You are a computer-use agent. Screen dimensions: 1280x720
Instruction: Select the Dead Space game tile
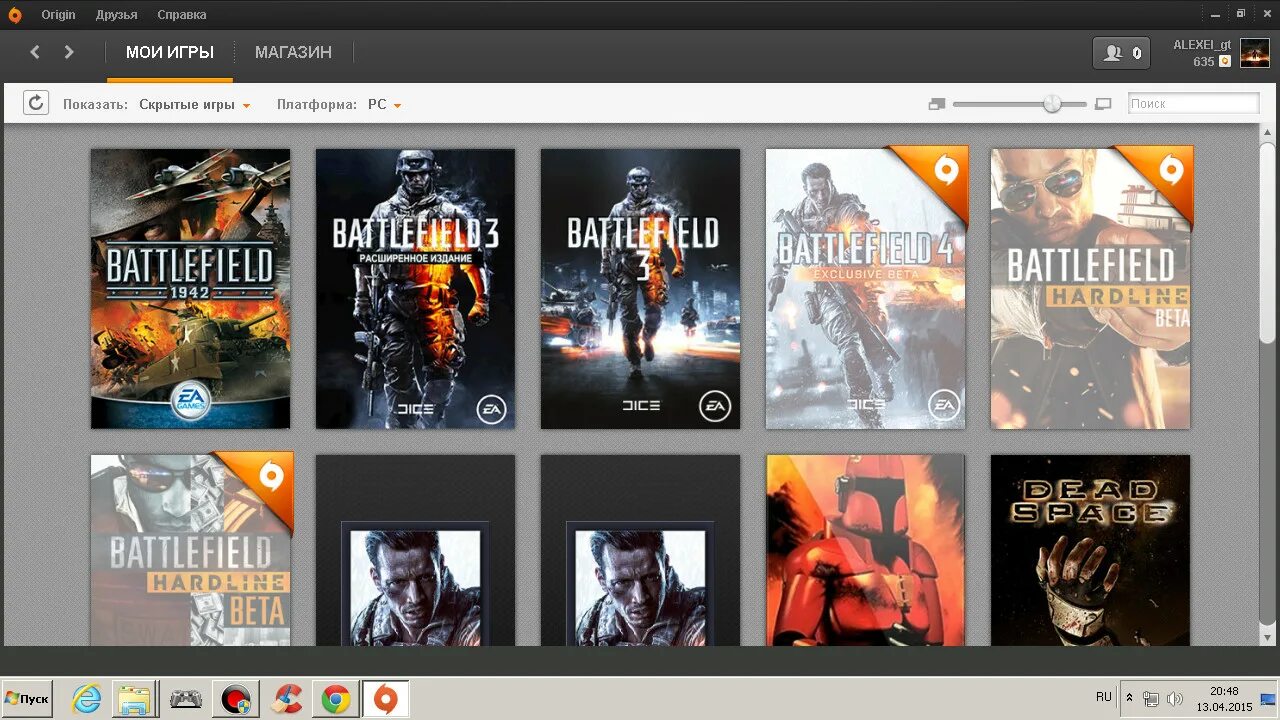pyautogui.click(x=1090, y=550)
